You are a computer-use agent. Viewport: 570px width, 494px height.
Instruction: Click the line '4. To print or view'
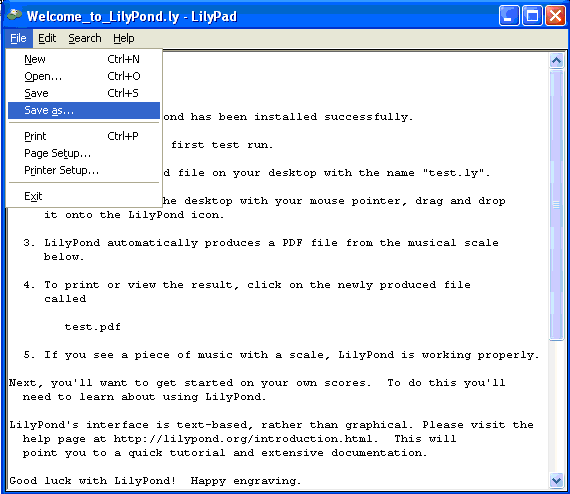click(247, 285)
